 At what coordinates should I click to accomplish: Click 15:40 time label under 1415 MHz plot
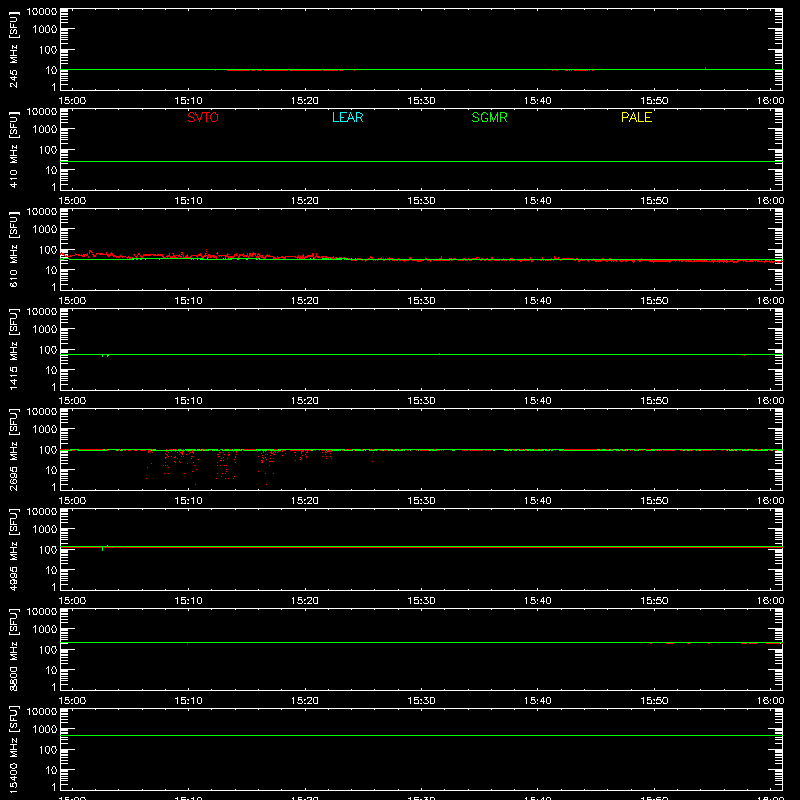click(x=537, y=401)
